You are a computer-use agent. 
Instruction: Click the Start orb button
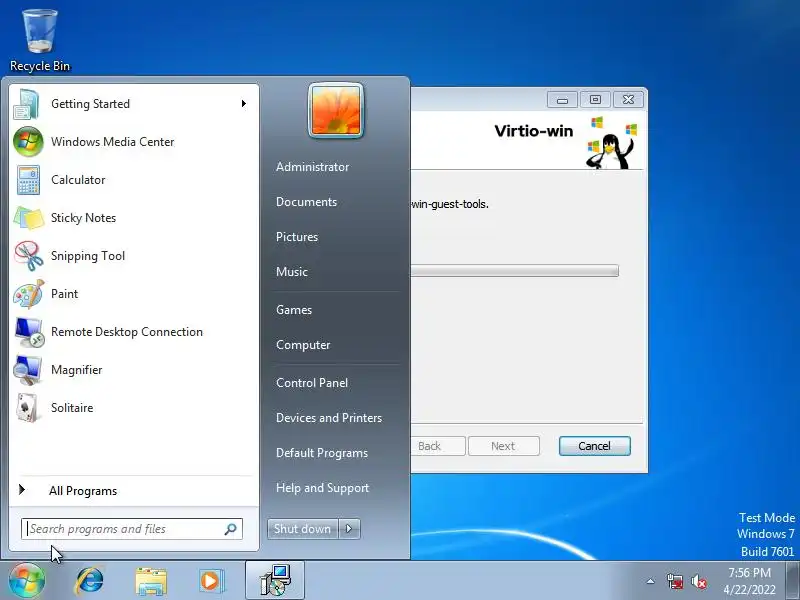[27, 581]
